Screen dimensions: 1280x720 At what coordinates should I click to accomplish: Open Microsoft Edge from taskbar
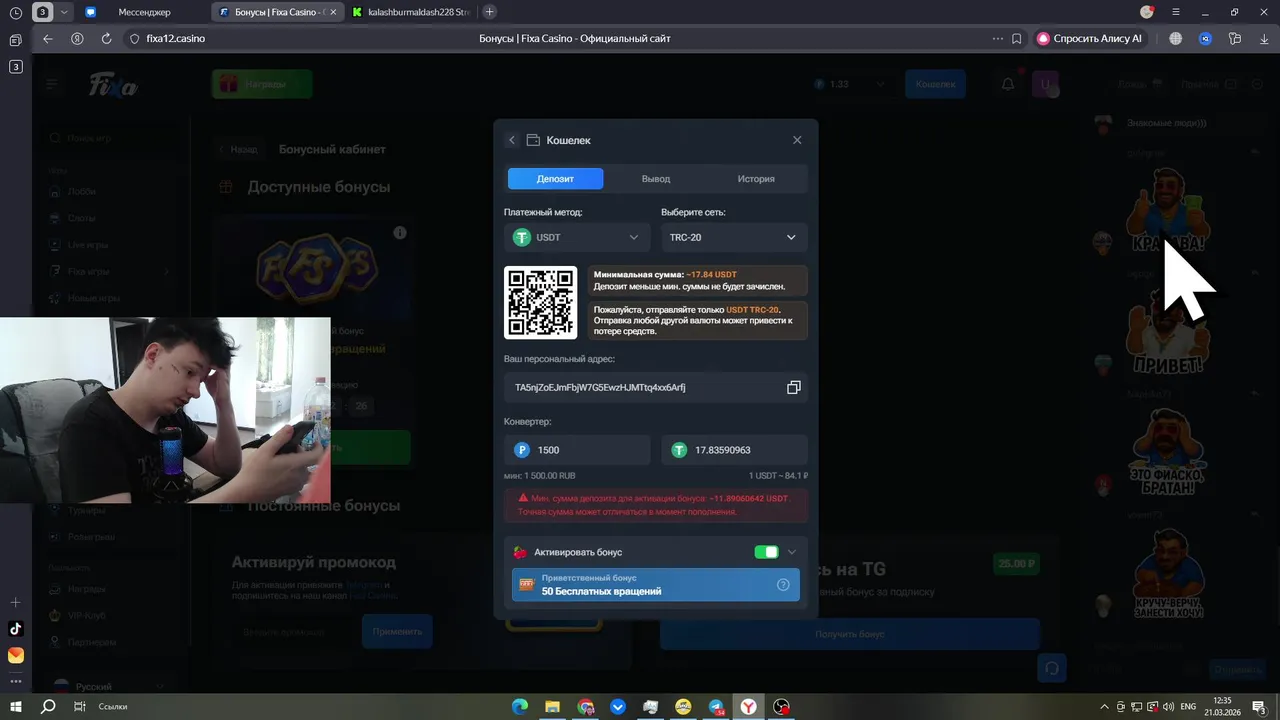(520, 707)
